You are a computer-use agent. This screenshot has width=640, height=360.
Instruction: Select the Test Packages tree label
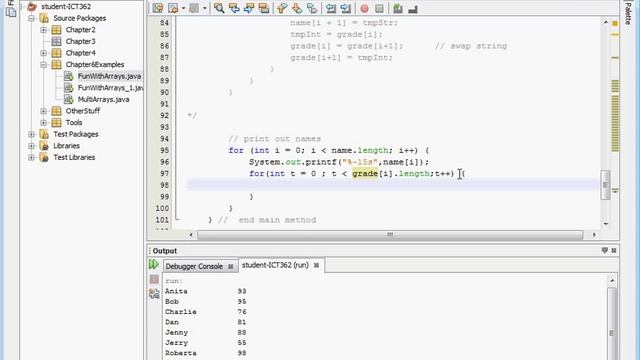(76, 134)
